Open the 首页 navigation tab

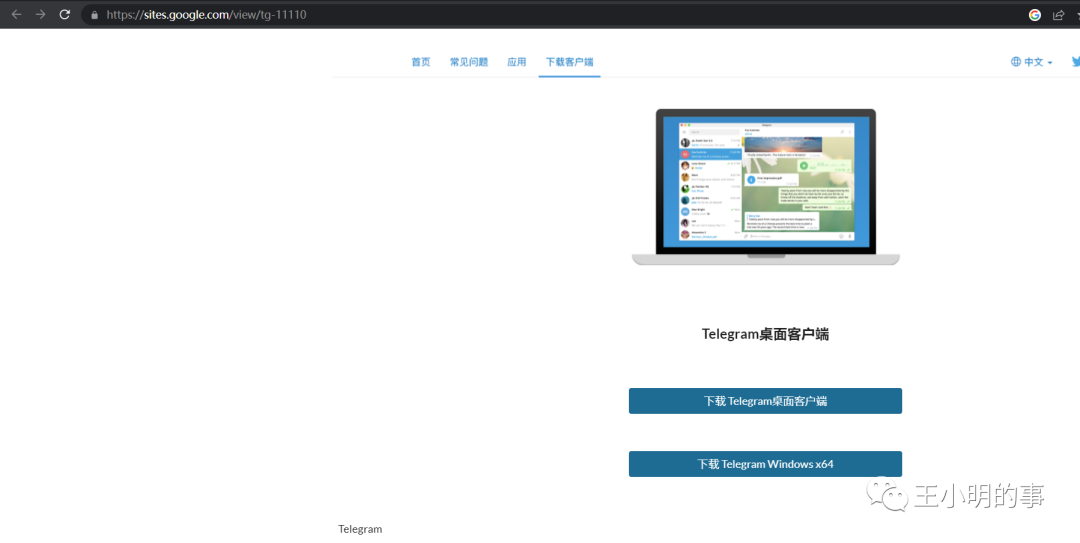coord(421,62)
